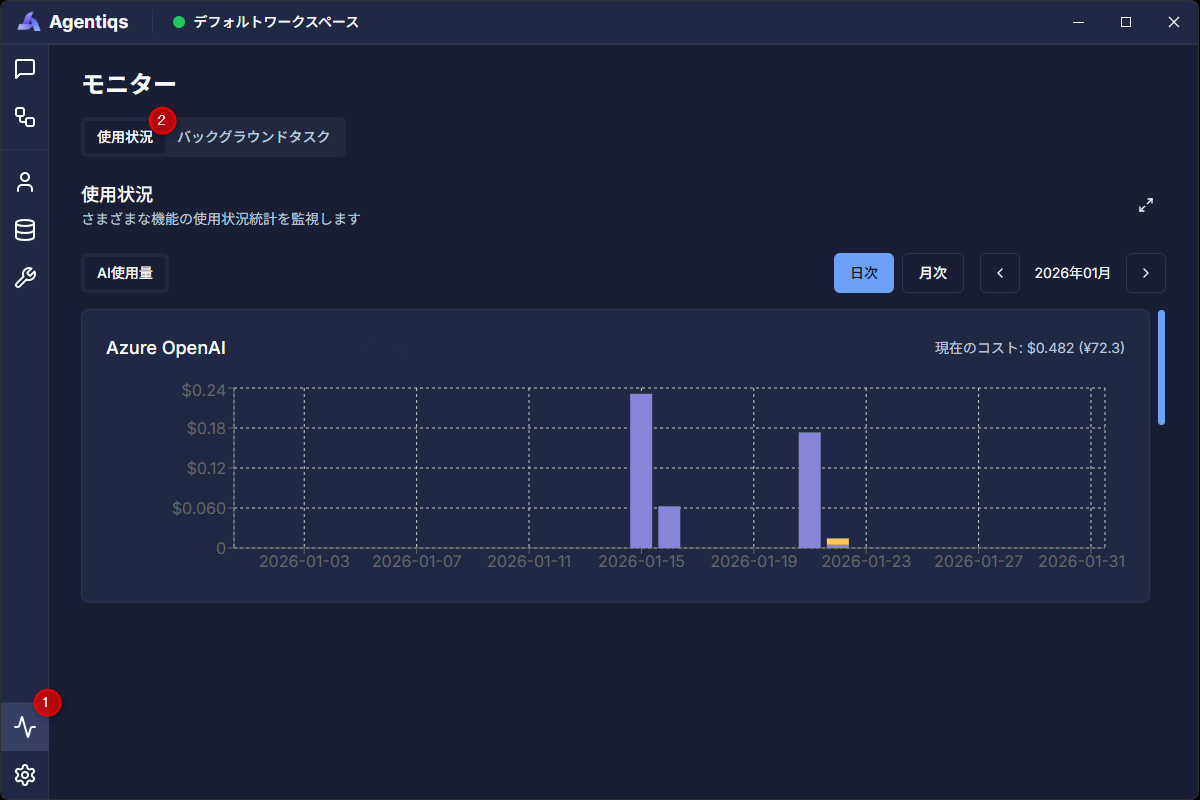
Task: Click the blue vertical scrollbar thumb
Action: coord(1161,367)
